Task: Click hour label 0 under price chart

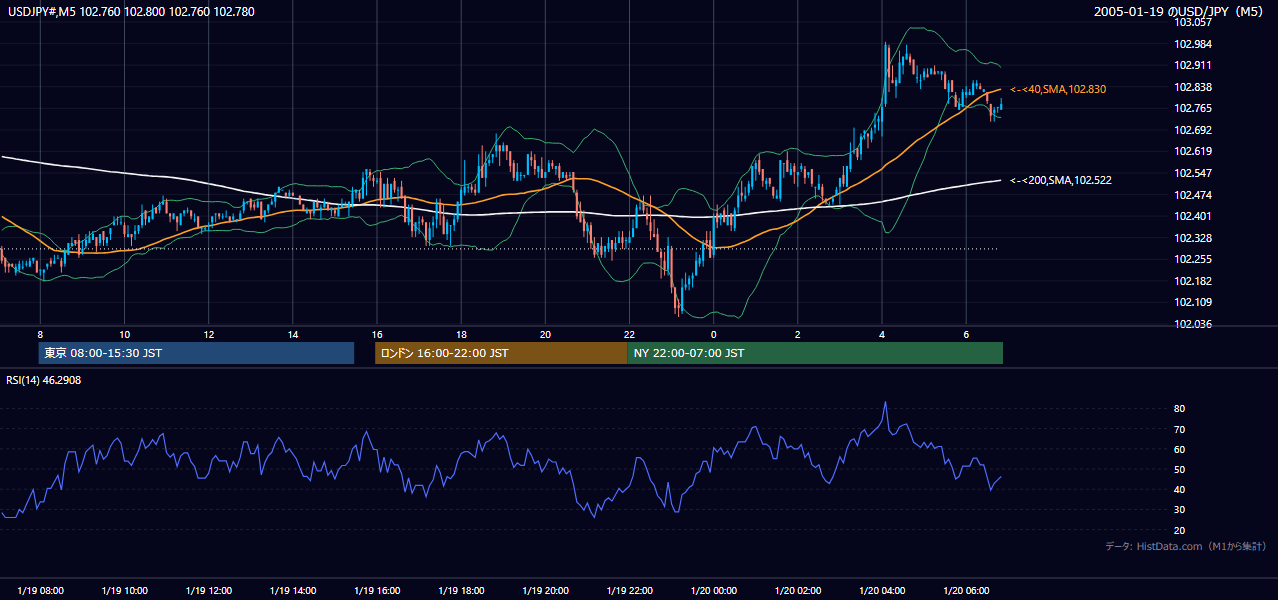Action: 714,334
